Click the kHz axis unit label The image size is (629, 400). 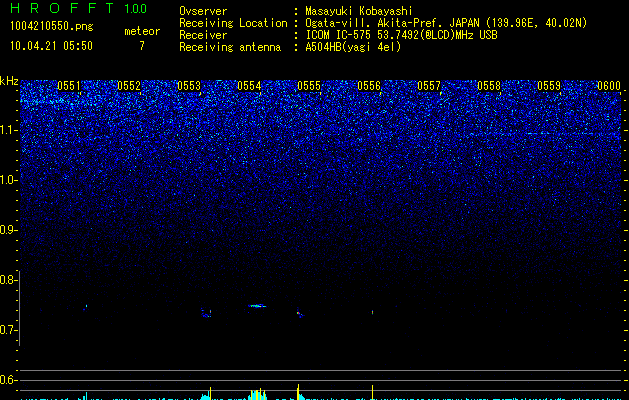point(9,81)
